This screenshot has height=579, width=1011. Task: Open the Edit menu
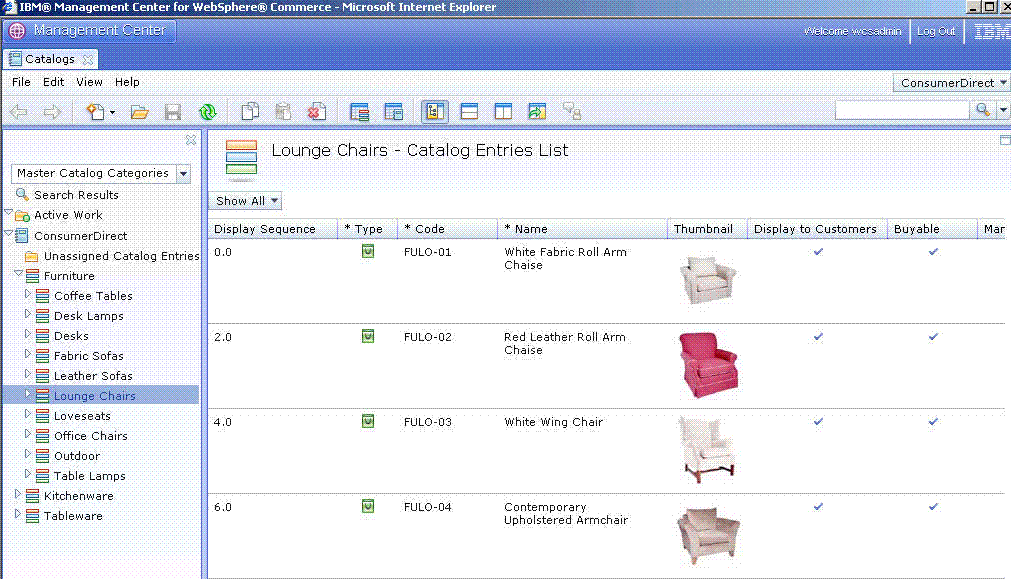tap(54, 82)
